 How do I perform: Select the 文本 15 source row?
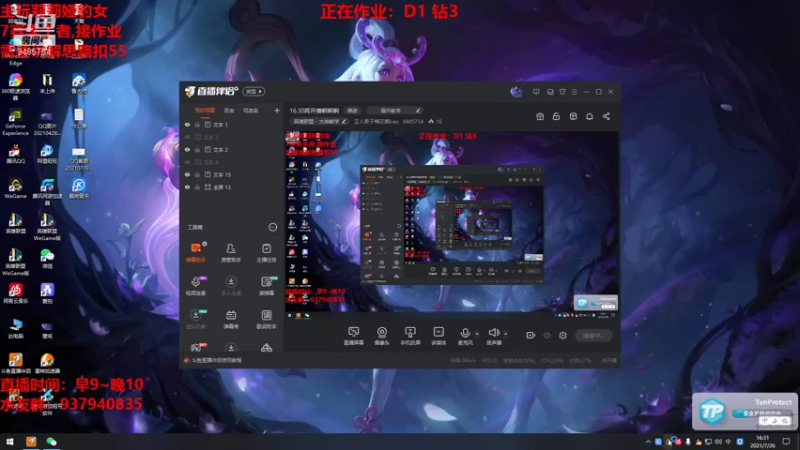[232, 174]
